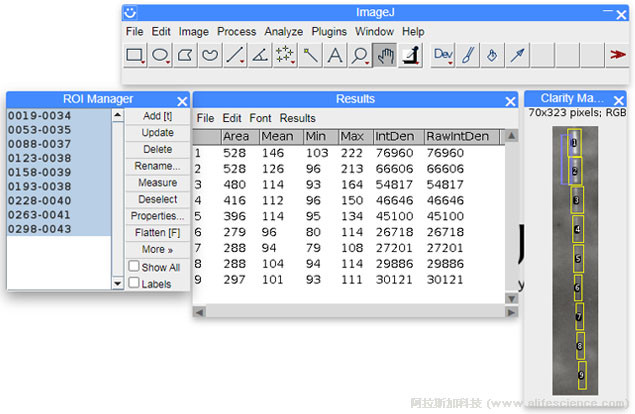
Task: Click the Mean column header in Results
Action: (x=277, y=137)
